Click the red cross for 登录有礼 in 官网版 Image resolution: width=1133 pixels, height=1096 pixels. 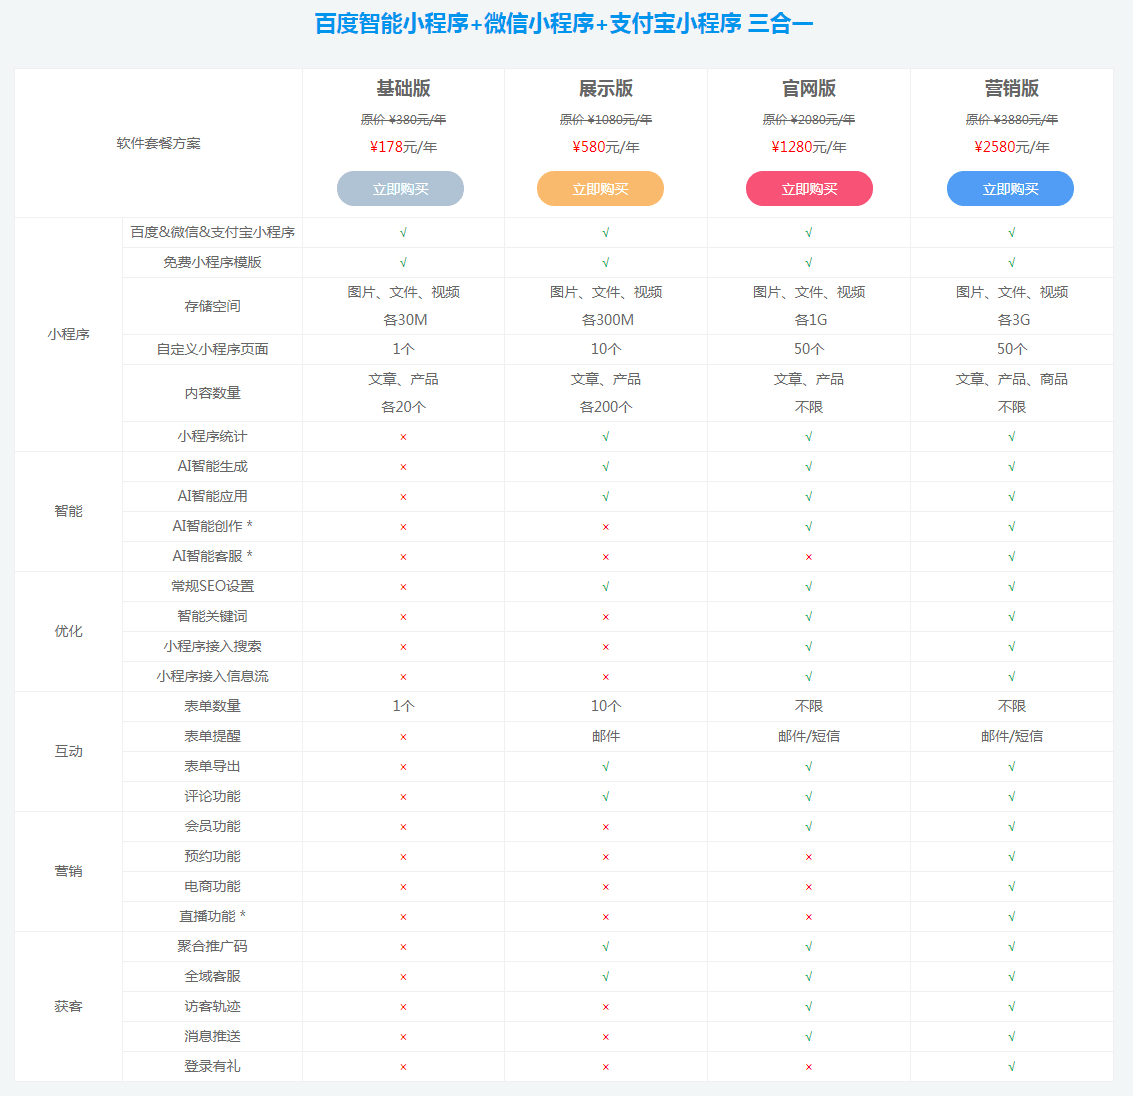[809, 1067]
